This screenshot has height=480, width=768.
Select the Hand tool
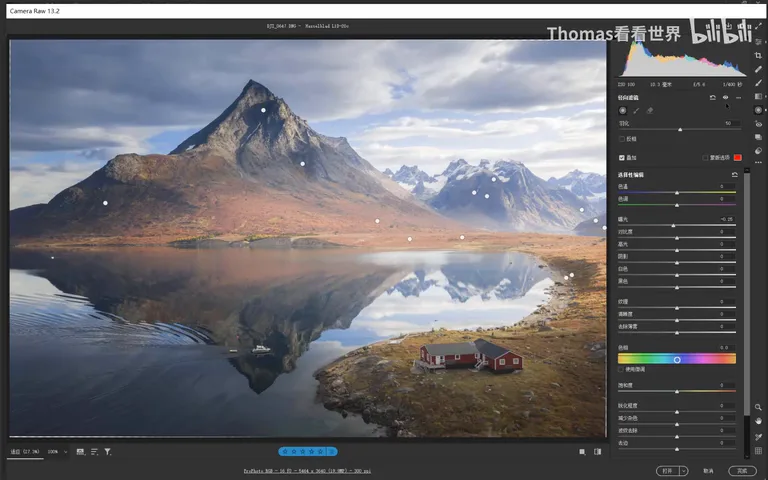pyautogui.click(x=758, y=421)
